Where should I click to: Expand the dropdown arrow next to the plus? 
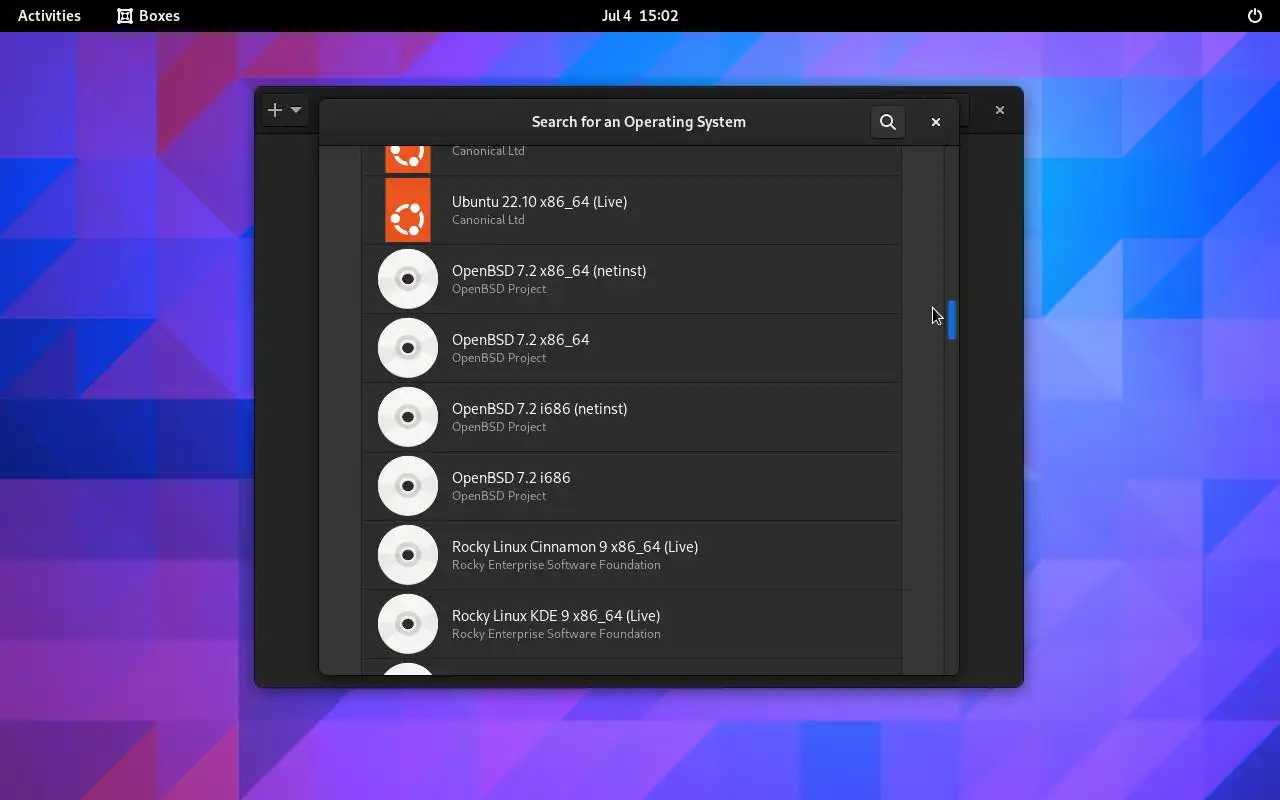(296, 110)
